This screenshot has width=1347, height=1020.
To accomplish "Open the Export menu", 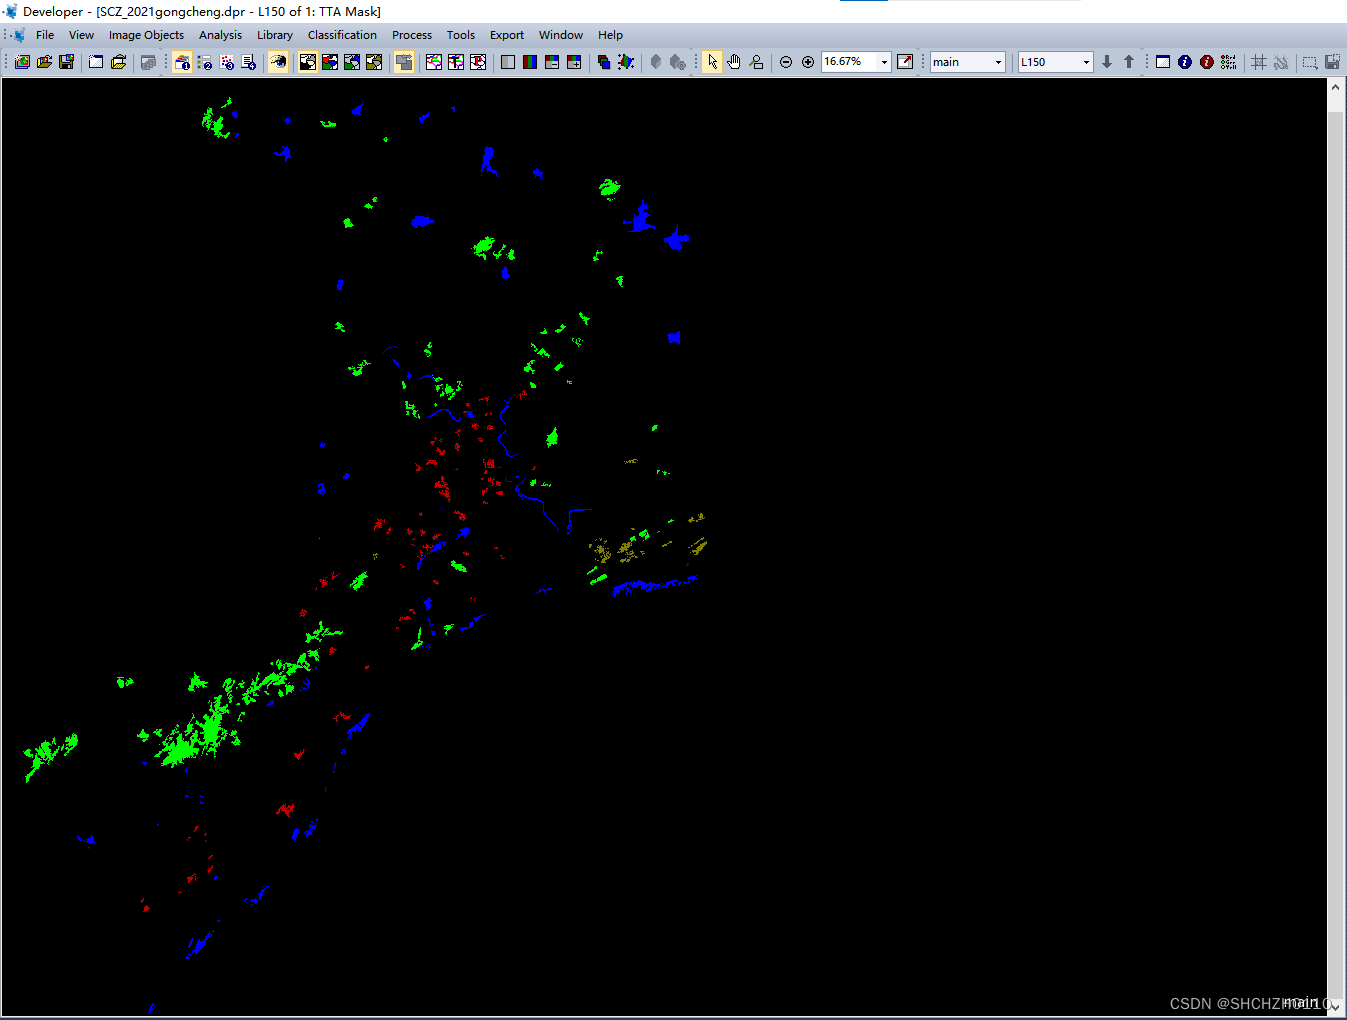I will [x=507, y=35].
